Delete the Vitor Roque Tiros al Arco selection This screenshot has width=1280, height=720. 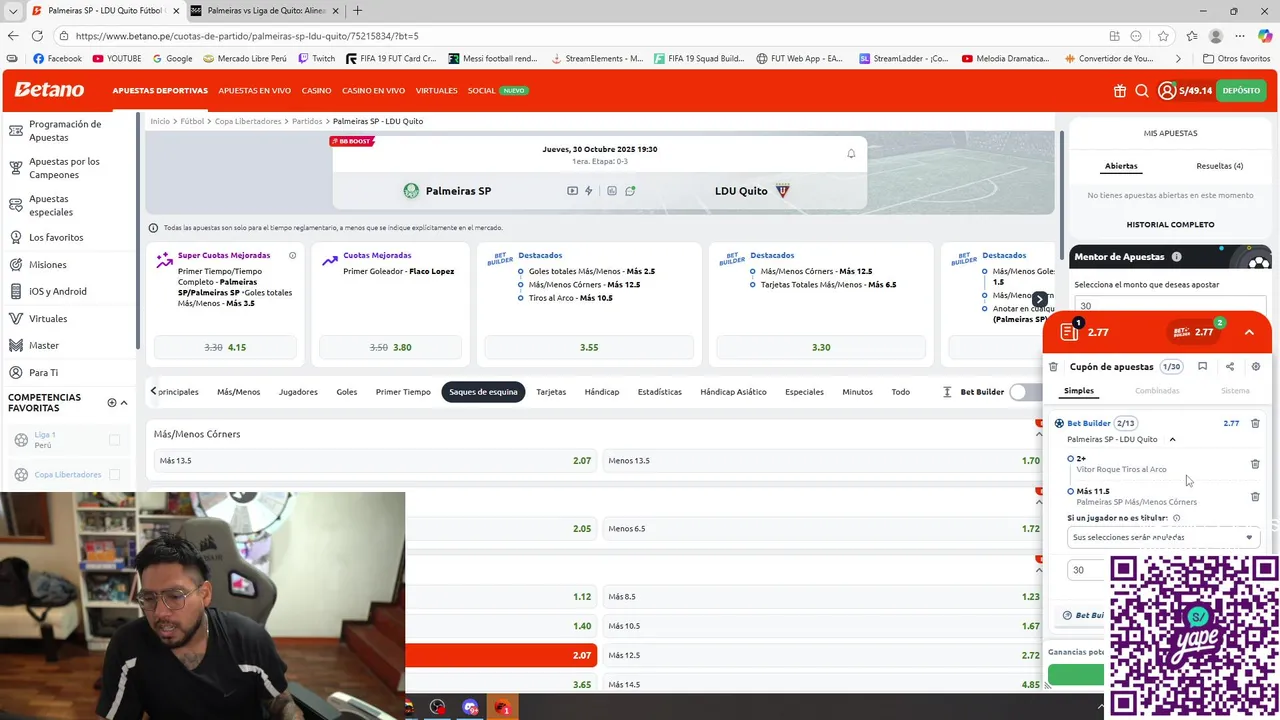(1255, 464)
